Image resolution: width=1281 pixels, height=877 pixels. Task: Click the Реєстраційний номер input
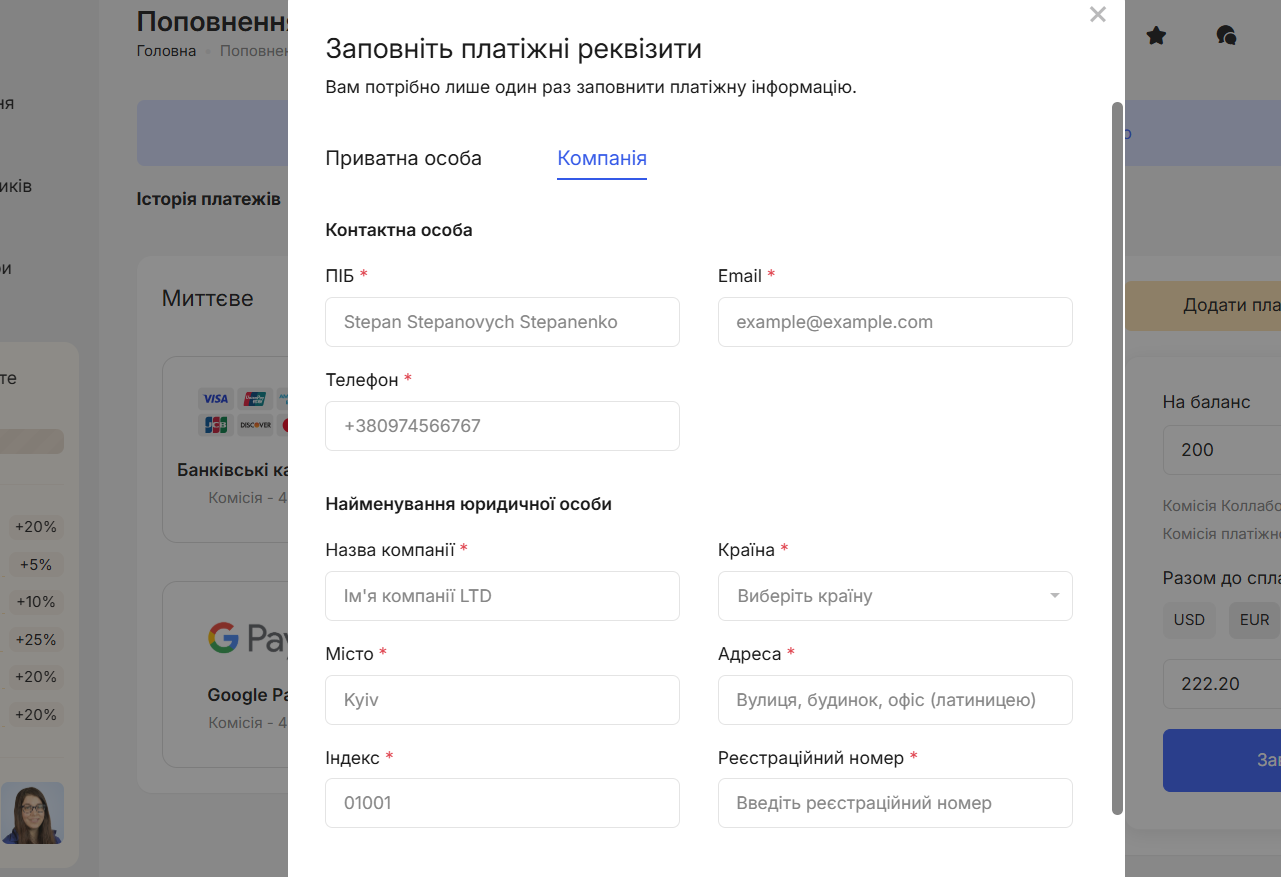pos(894,803)
